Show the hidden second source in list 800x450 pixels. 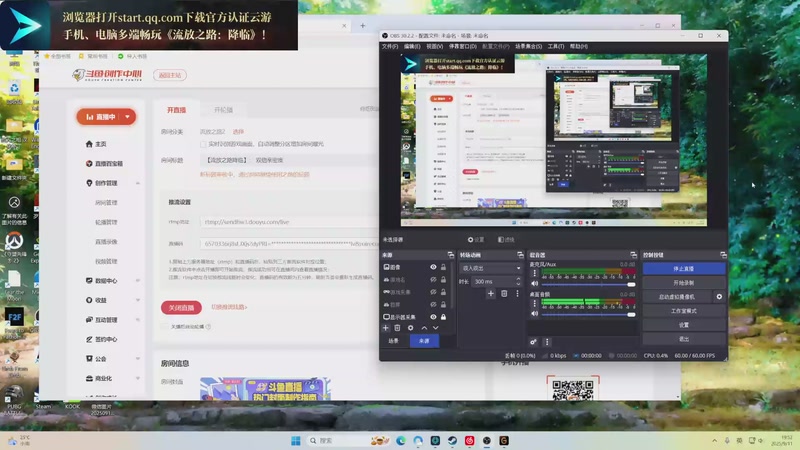433,280
